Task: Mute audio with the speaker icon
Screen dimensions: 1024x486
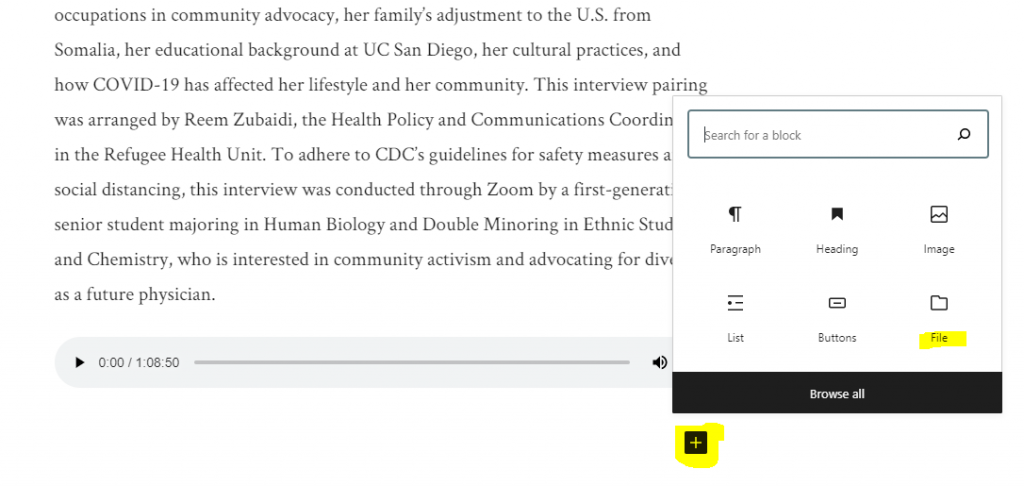Action: point(660,363)
